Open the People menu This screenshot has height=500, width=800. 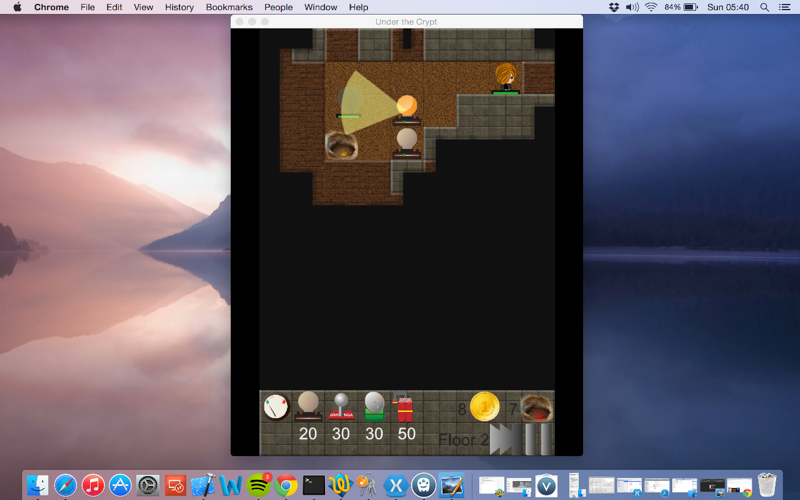point(278,7)
